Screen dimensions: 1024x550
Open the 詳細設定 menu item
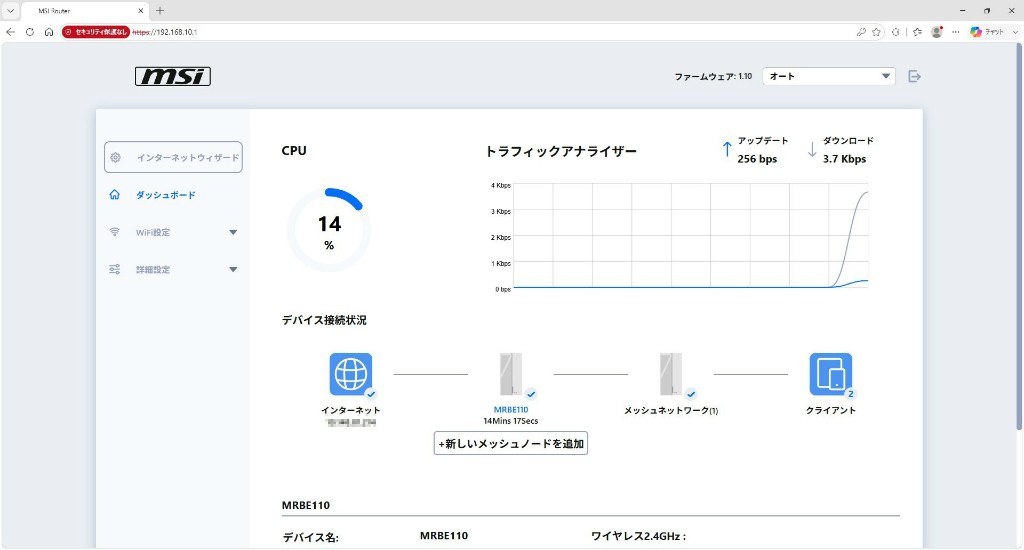(153, 269)
